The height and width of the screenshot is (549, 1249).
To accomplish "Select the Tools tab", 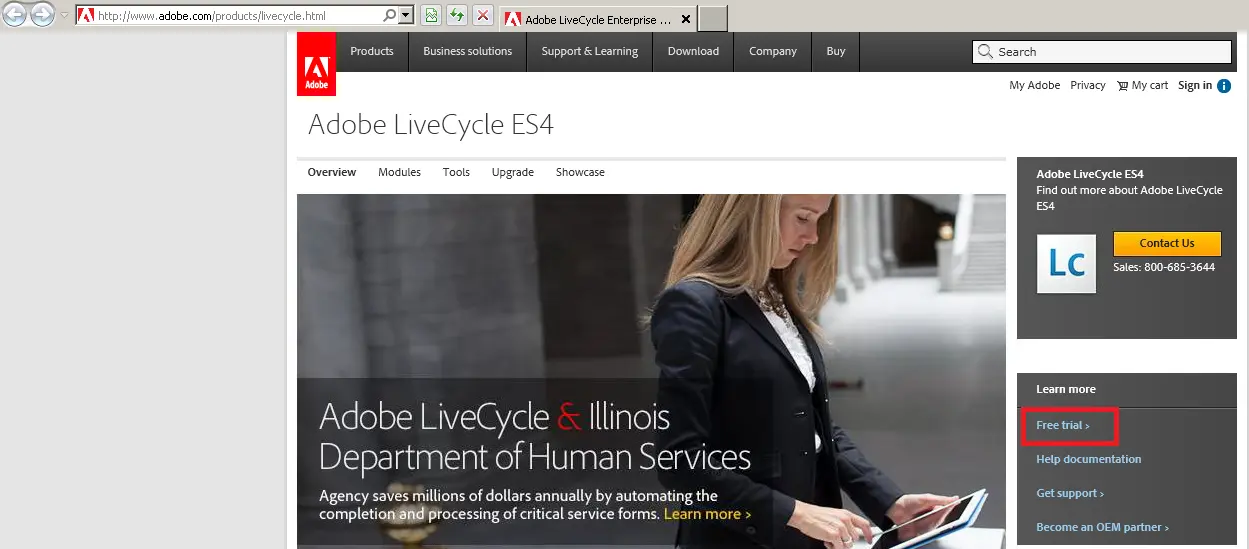I will pyautogui.click(x=456, y=172).
